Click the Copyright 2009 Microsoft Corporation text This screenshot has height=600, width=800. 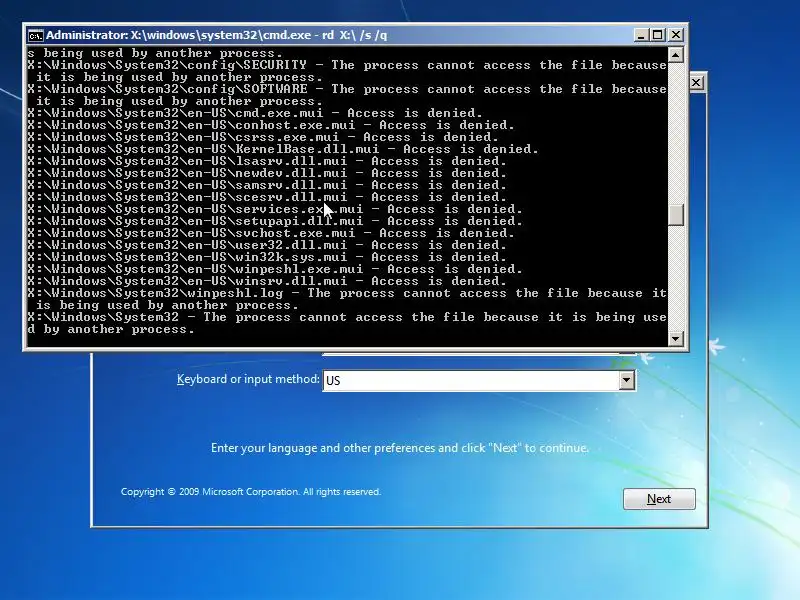[x=251, y=492]
